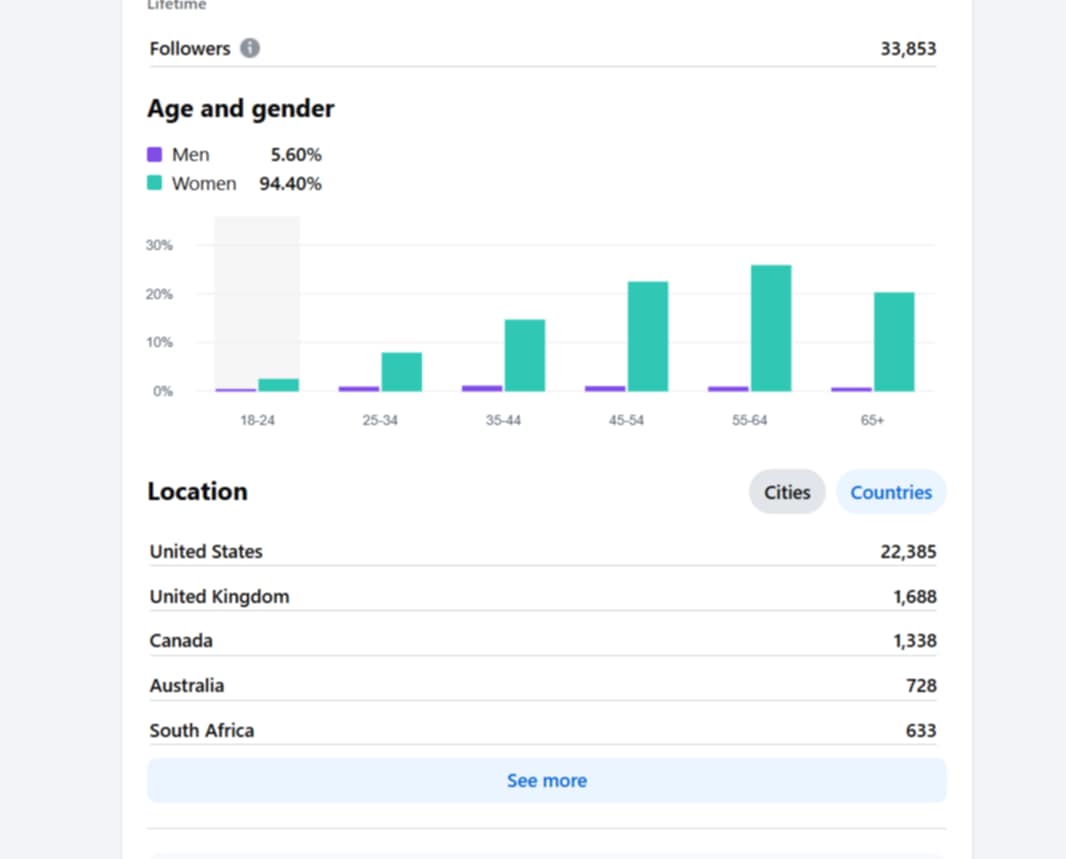This screenshot has width=1066, height=859.
Task: Click the 33,853 followers count
Action: (907, 48)
